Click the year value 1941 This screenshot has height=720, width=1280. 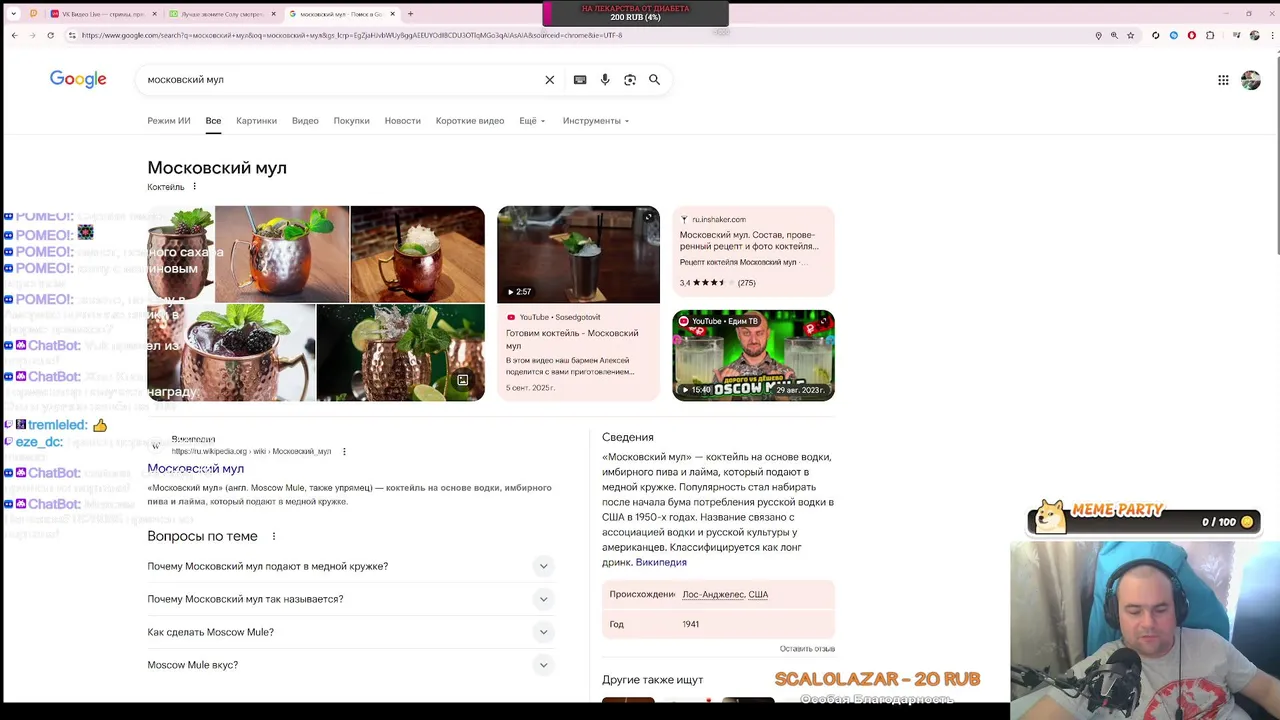click(690, 624)
